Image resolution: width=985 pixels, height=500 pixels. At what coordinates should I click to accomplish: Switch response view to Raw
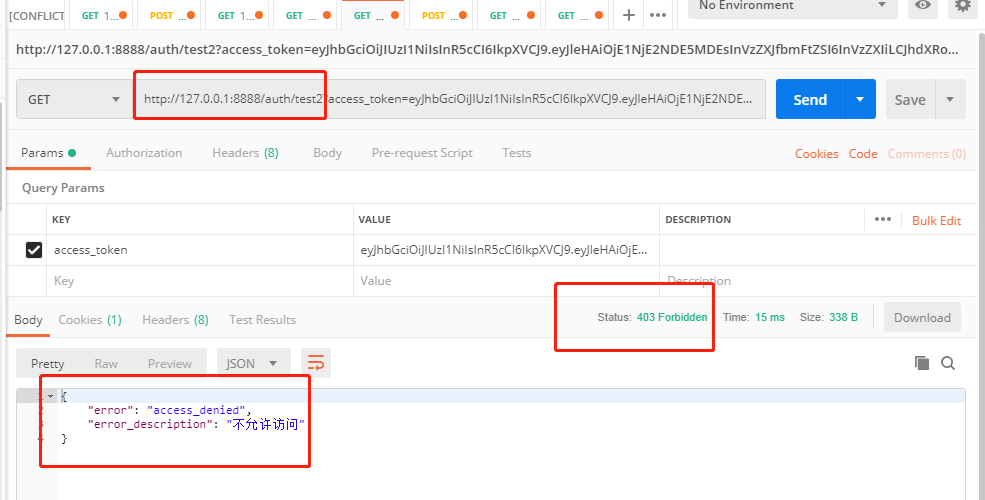tap(105, 364)
